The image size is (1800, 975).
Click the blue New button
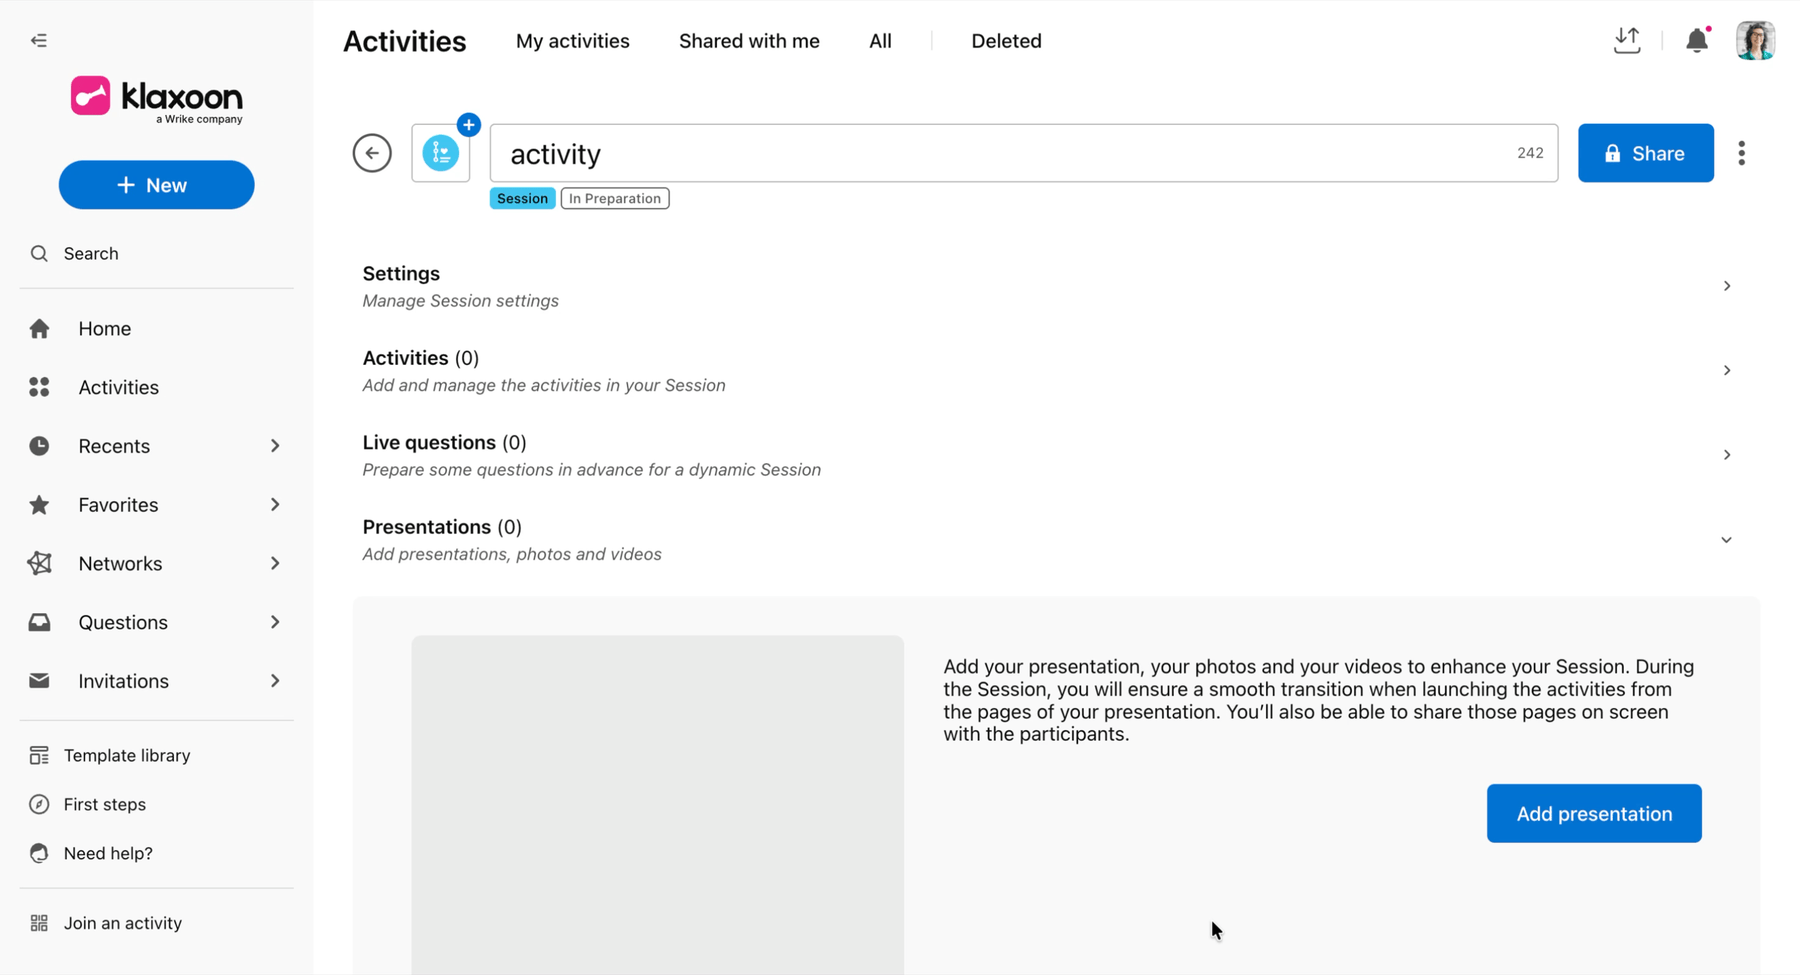pos(157,185)
